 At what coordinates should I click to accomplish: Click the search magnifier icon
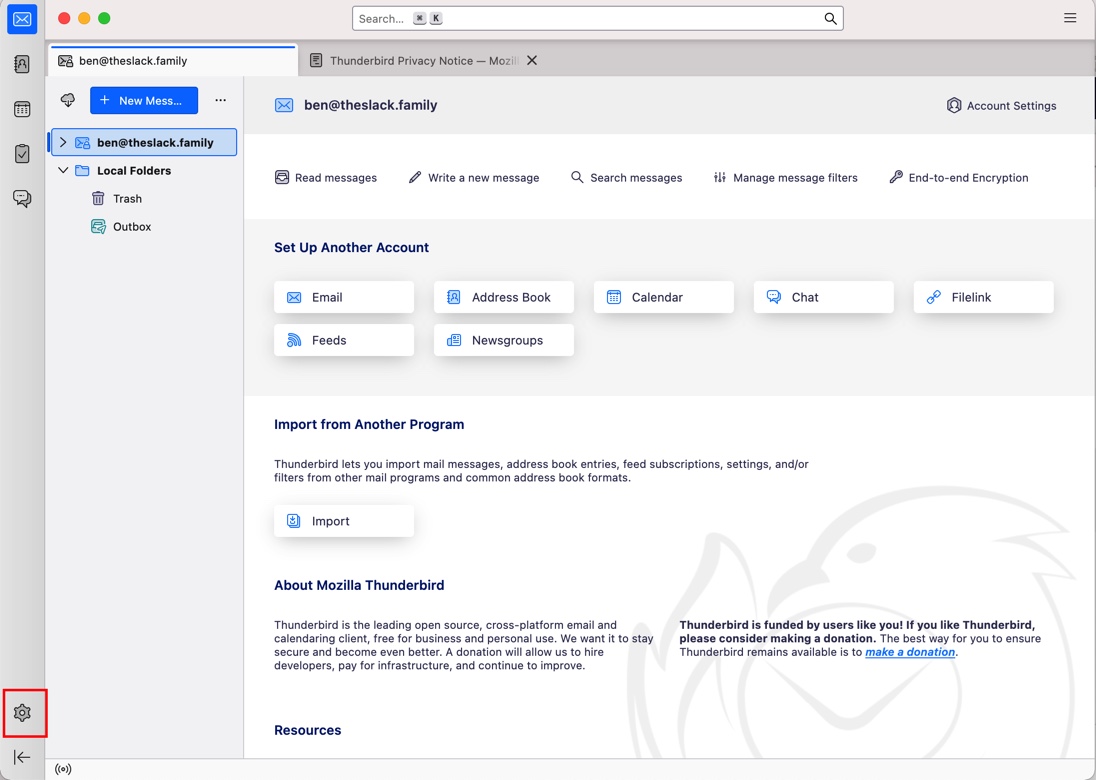point(830,19)
